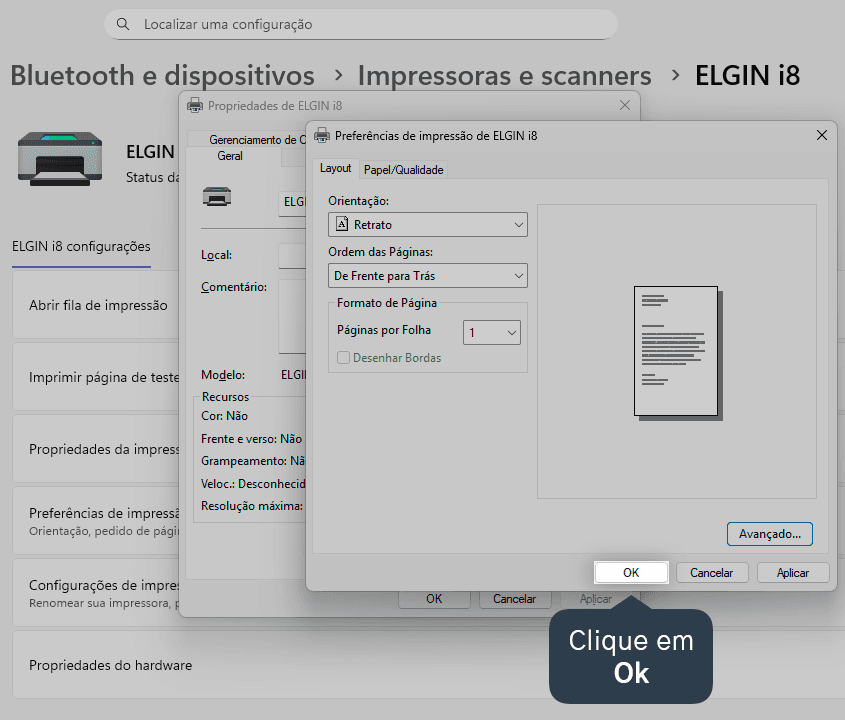This screenshot has height=720, width=845.
Task: Click the 'Páginas por Folha' label
Action: pyautogui.click(x=384, y=330)
